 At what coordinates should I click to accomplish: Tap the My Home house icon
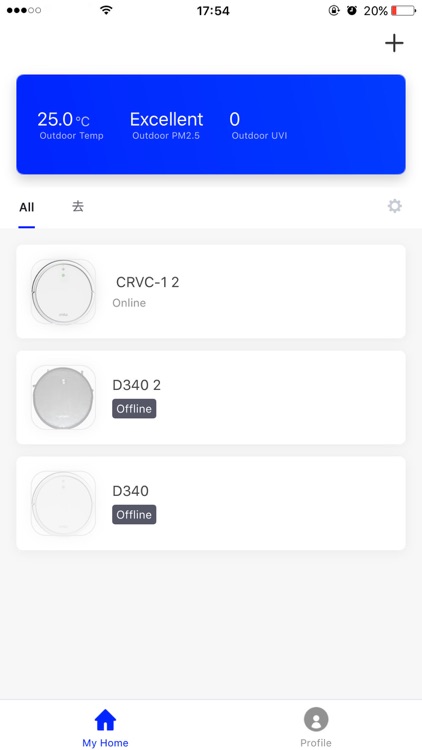105,720
